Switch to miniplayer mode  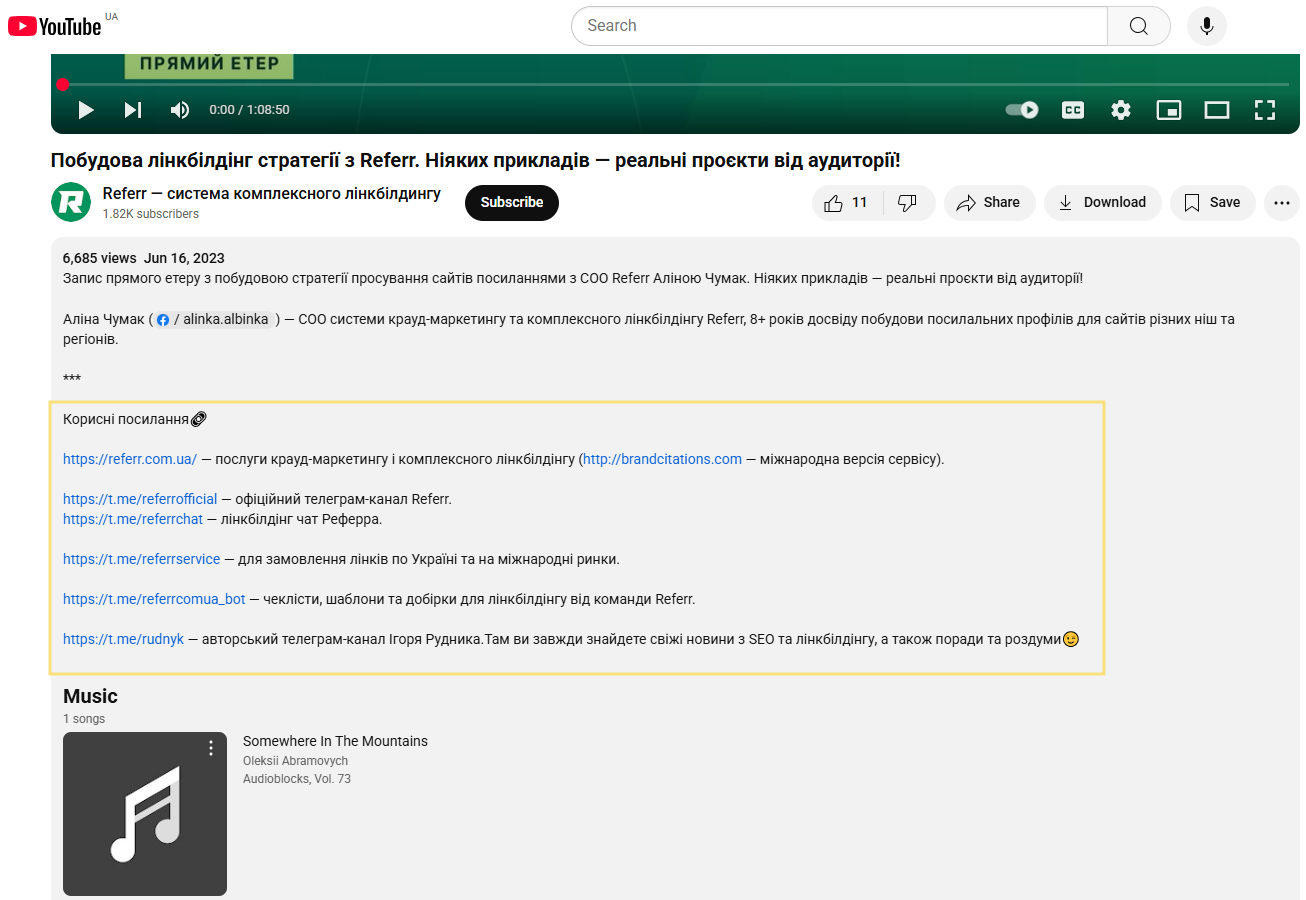[x=1168, y=110]
